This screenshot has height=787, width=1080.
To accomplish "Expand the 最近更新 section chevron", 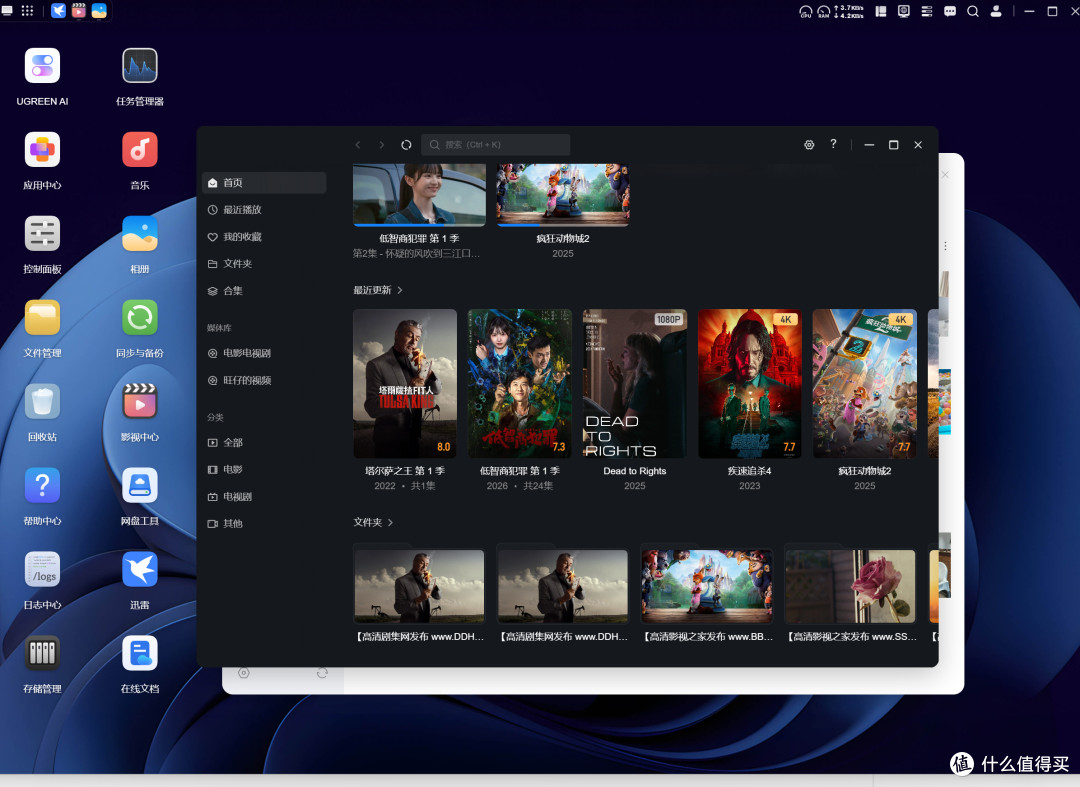I will click(x=400, y=291).
